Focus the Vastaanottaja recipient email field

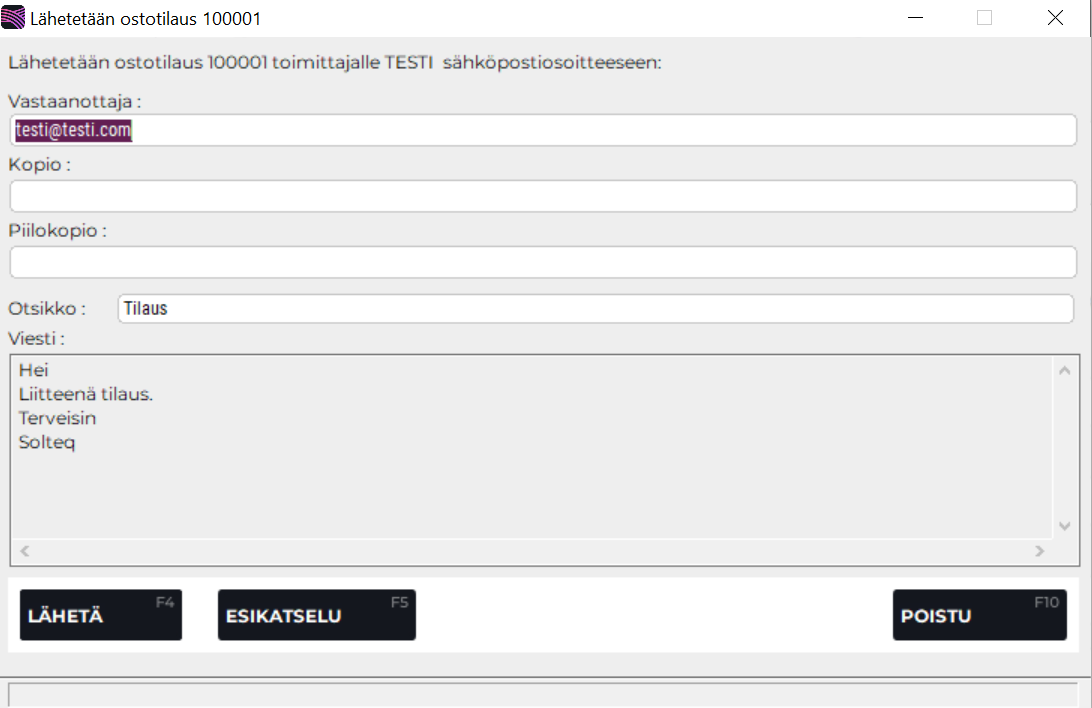tap(543, 130)
